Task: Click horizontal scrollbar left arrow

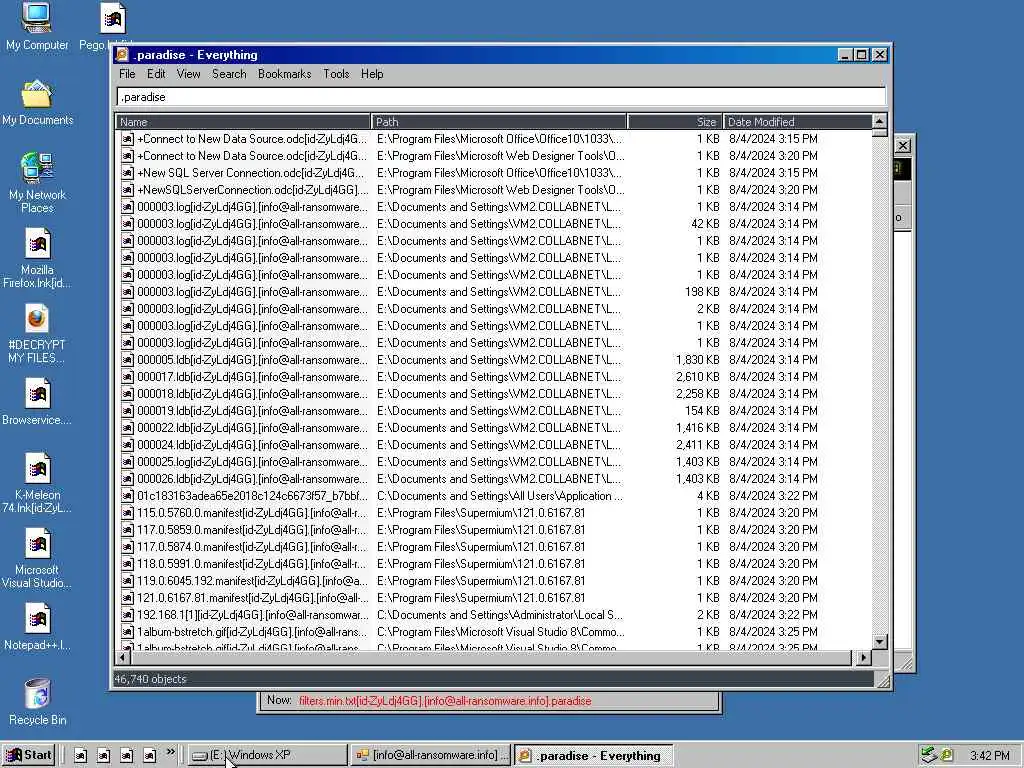Action: click(x=123, y=658)
